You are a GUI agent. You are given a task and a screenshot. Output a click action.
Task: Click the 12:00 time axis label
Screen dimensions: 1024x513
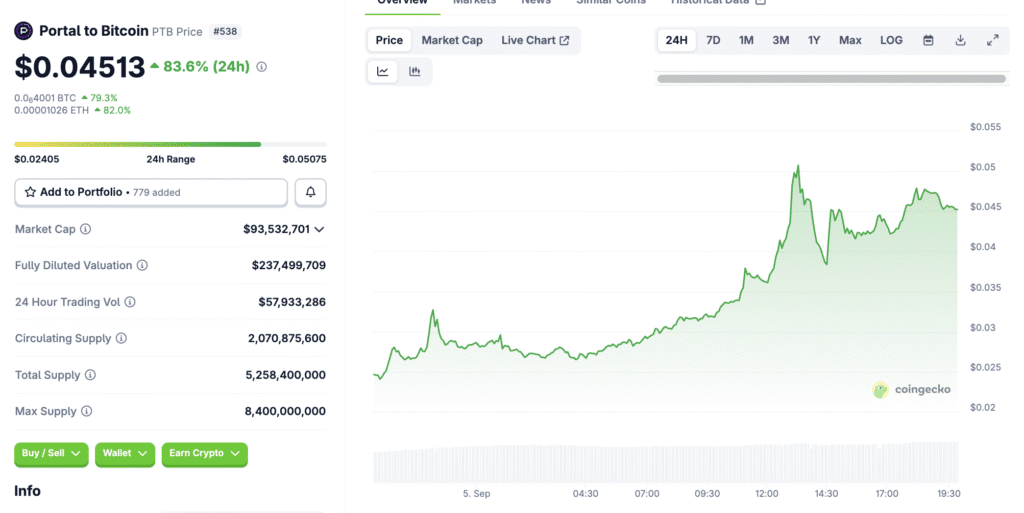point(767,493)
